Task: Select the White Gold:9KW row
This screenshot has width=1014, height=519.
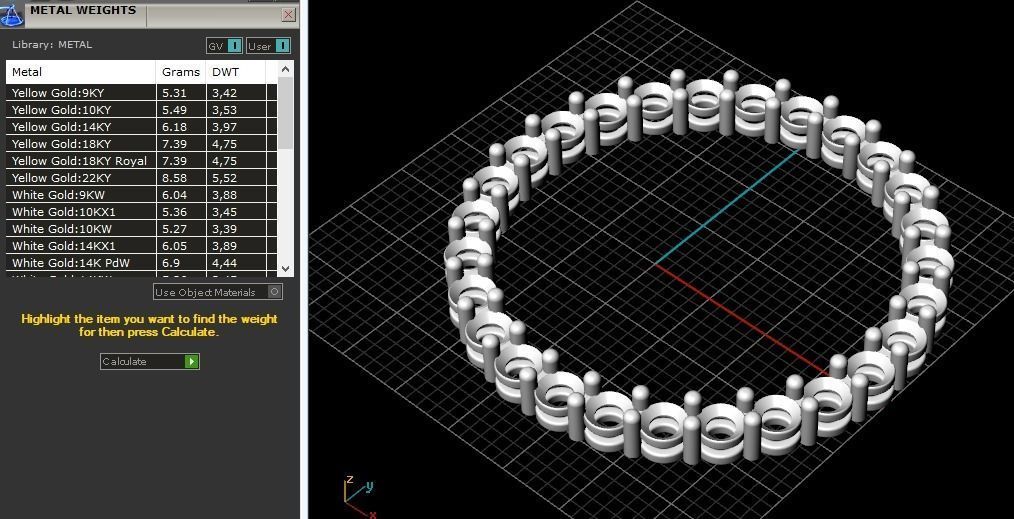Action: [x=142, y=195]
